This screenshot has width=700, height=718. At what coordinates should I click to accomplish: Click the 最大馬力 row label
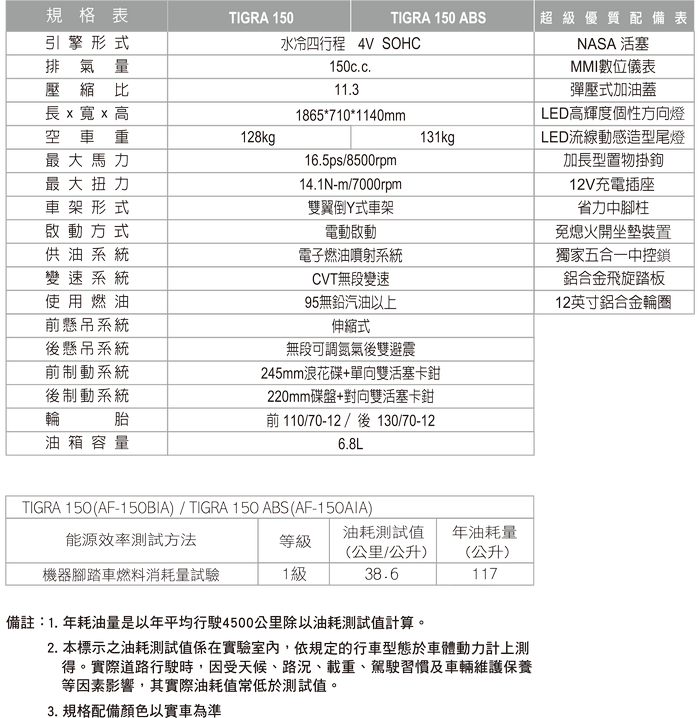coord(87,161)
